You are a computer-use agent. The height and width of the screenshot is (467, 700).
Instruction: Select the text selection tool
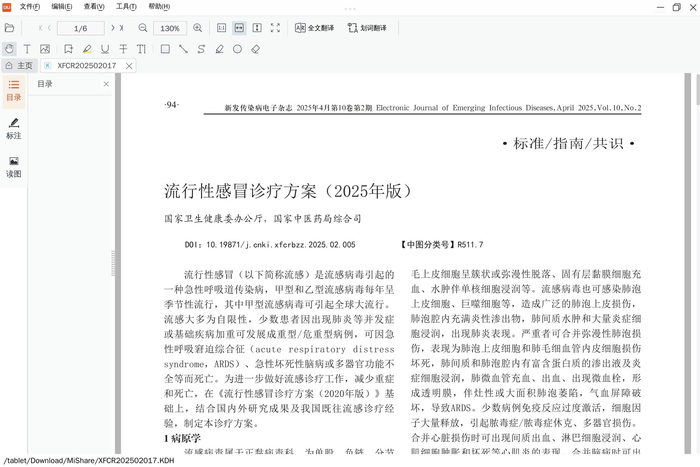29,48
